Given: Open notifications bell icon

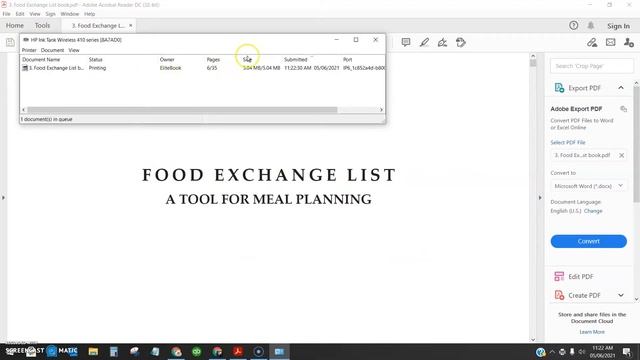Looking at the screenshot, I should 591,25.
